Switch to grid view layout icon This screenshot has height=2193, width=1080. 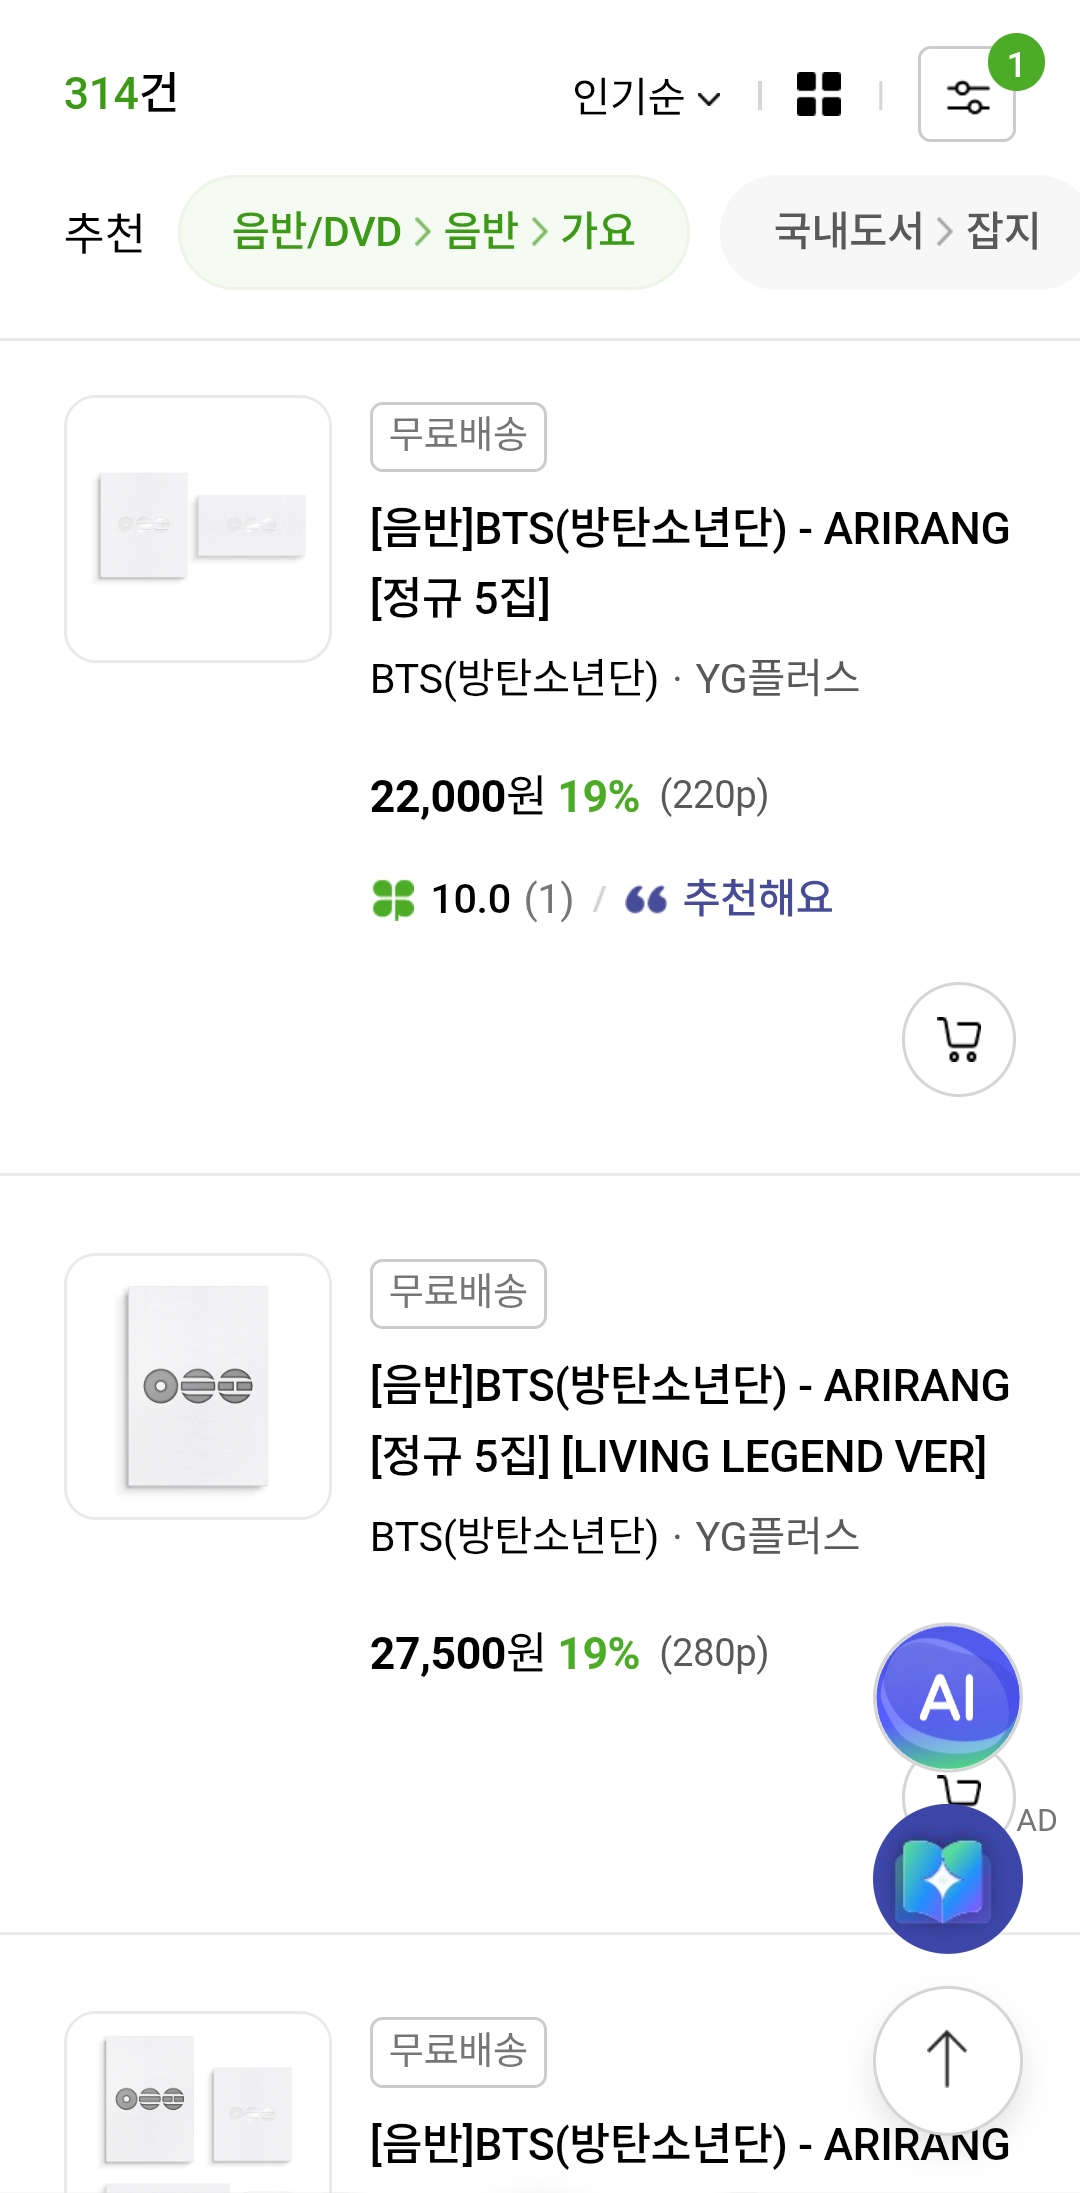(818, 95)
